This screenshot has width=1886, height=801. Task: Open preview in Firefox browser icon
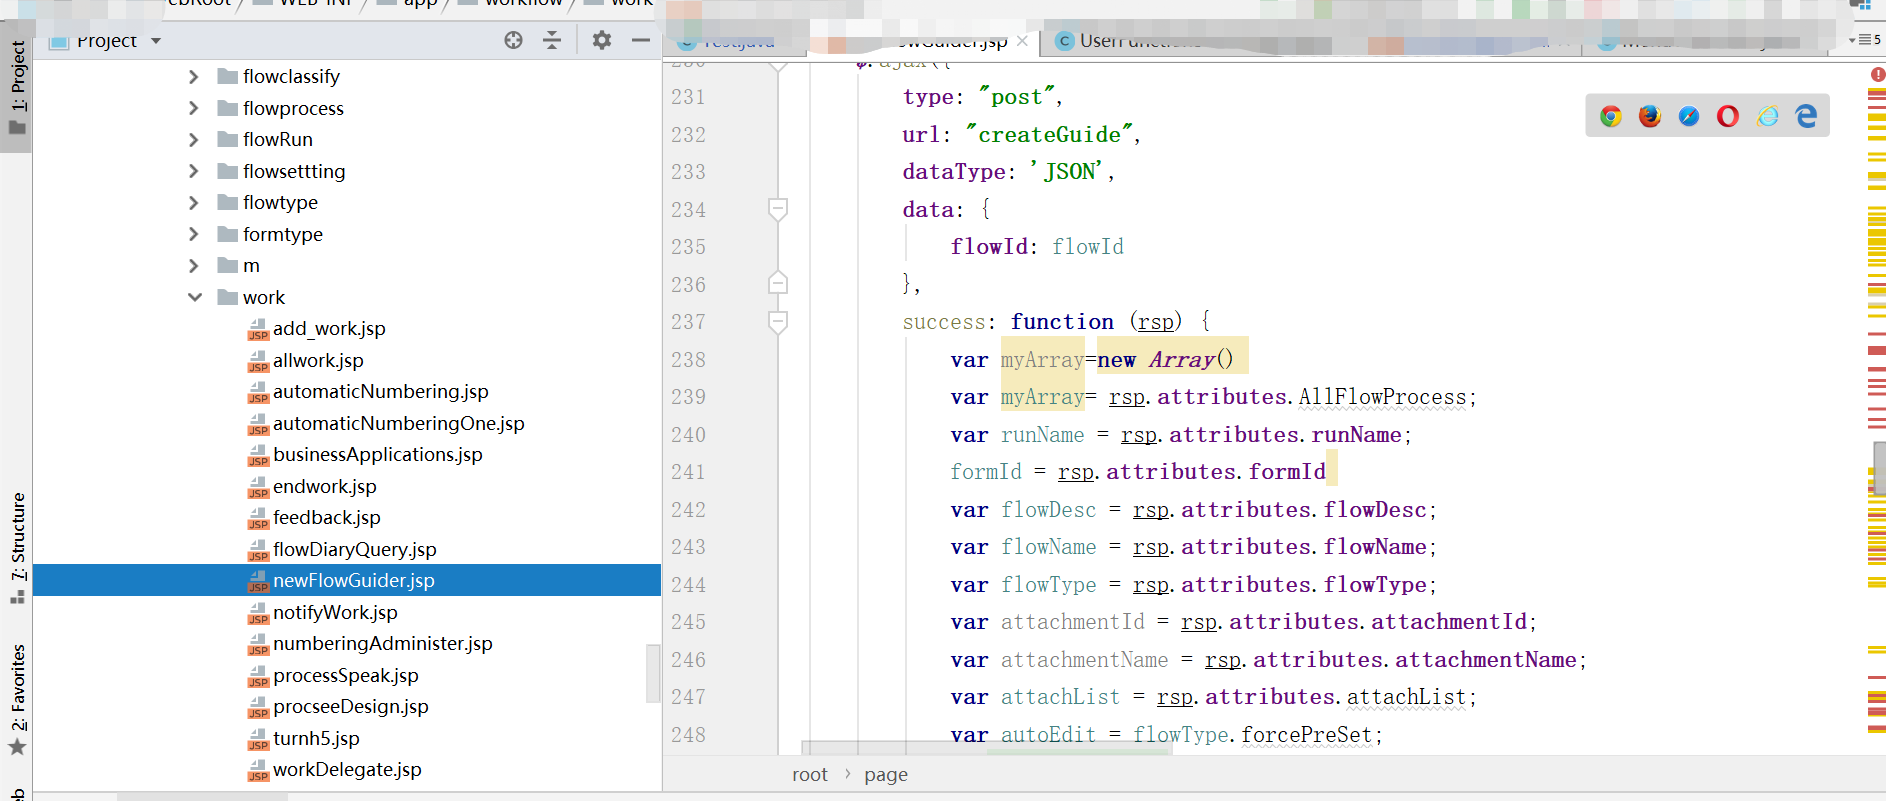1650,116
